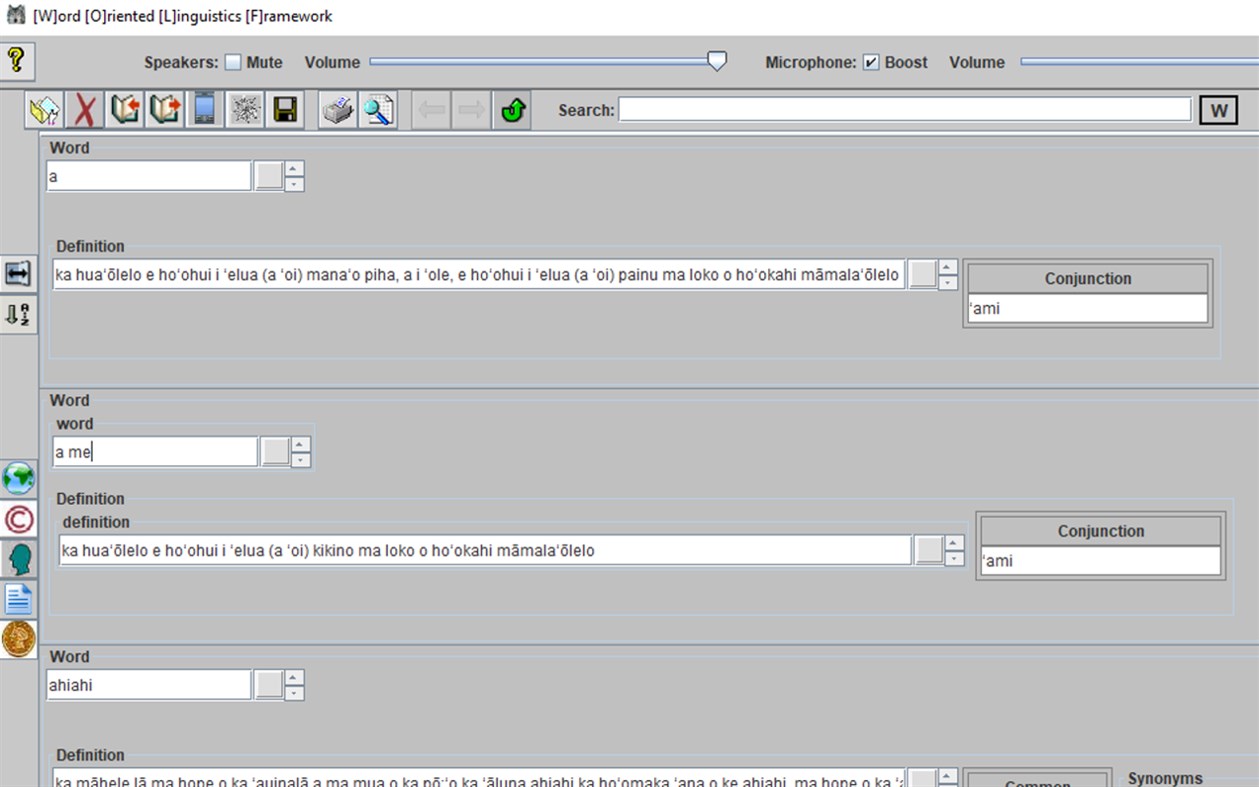Click the save floppy disk icon
Image resolution: width=1259 pixels, height=787 pixels.
285,109
